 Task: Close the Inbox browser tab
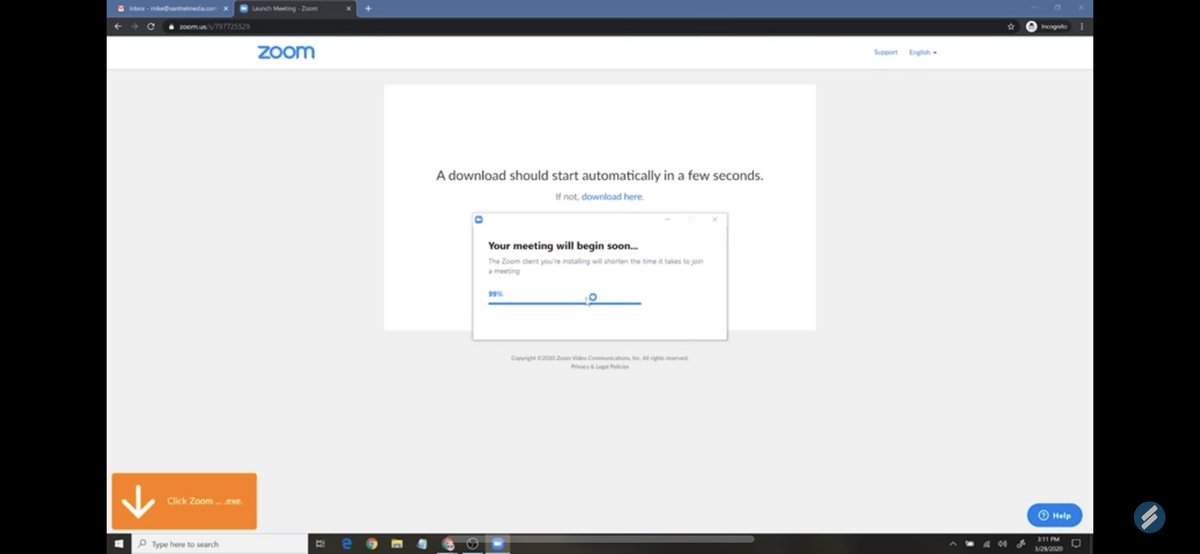pos(226,8)
